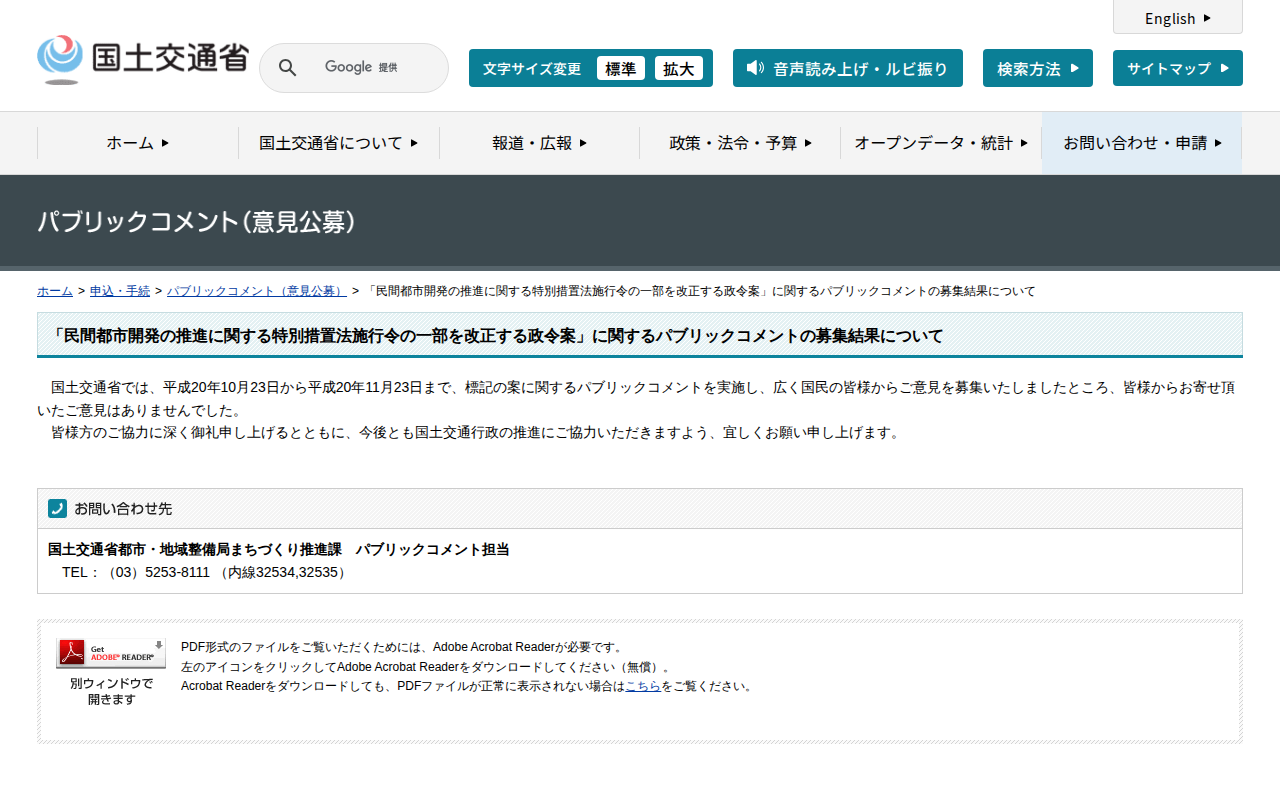
Task: Open the こちら link for PDF help
Action: [x=642, y=686]
